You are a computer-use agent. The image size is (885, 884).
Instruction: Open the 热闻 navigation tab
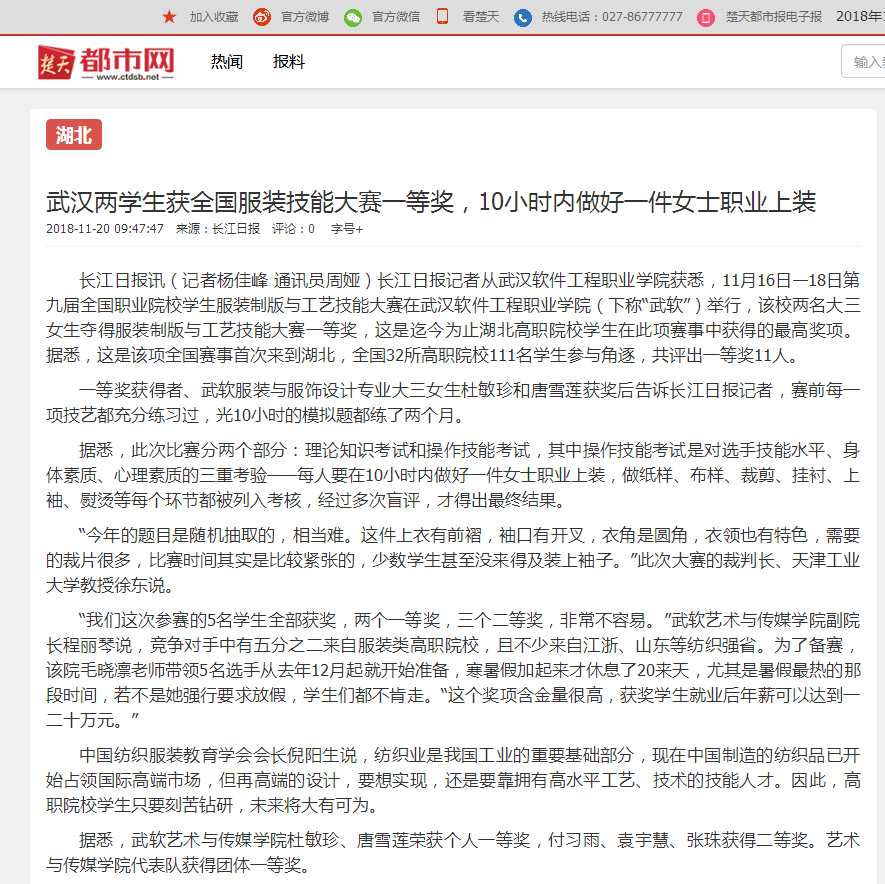pyautogui.click(x=227, y=62)
